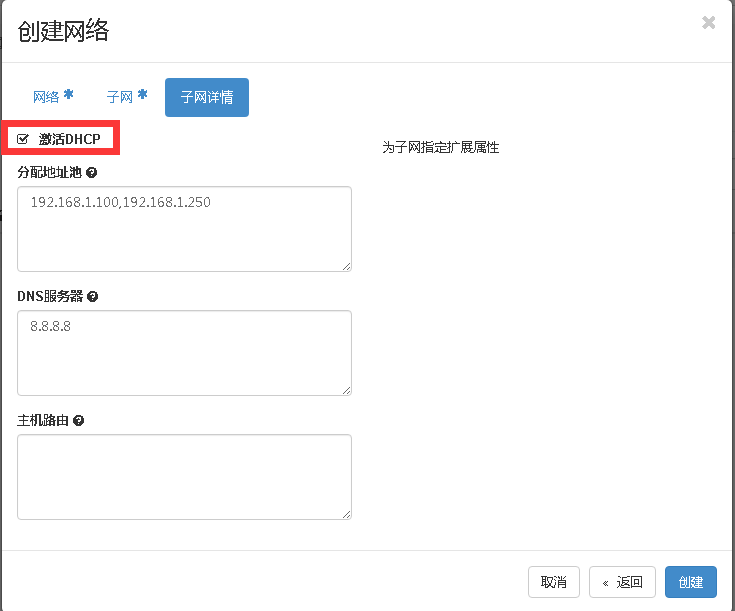Grab resize handle of 主机路由 box
Screen dimensions: 735x611
(x=346, y=514)
